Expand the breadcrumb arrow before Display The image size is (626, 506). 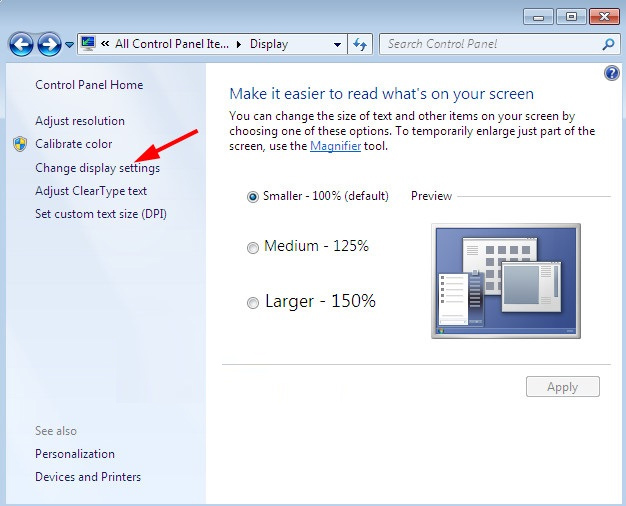click(239, 44)
